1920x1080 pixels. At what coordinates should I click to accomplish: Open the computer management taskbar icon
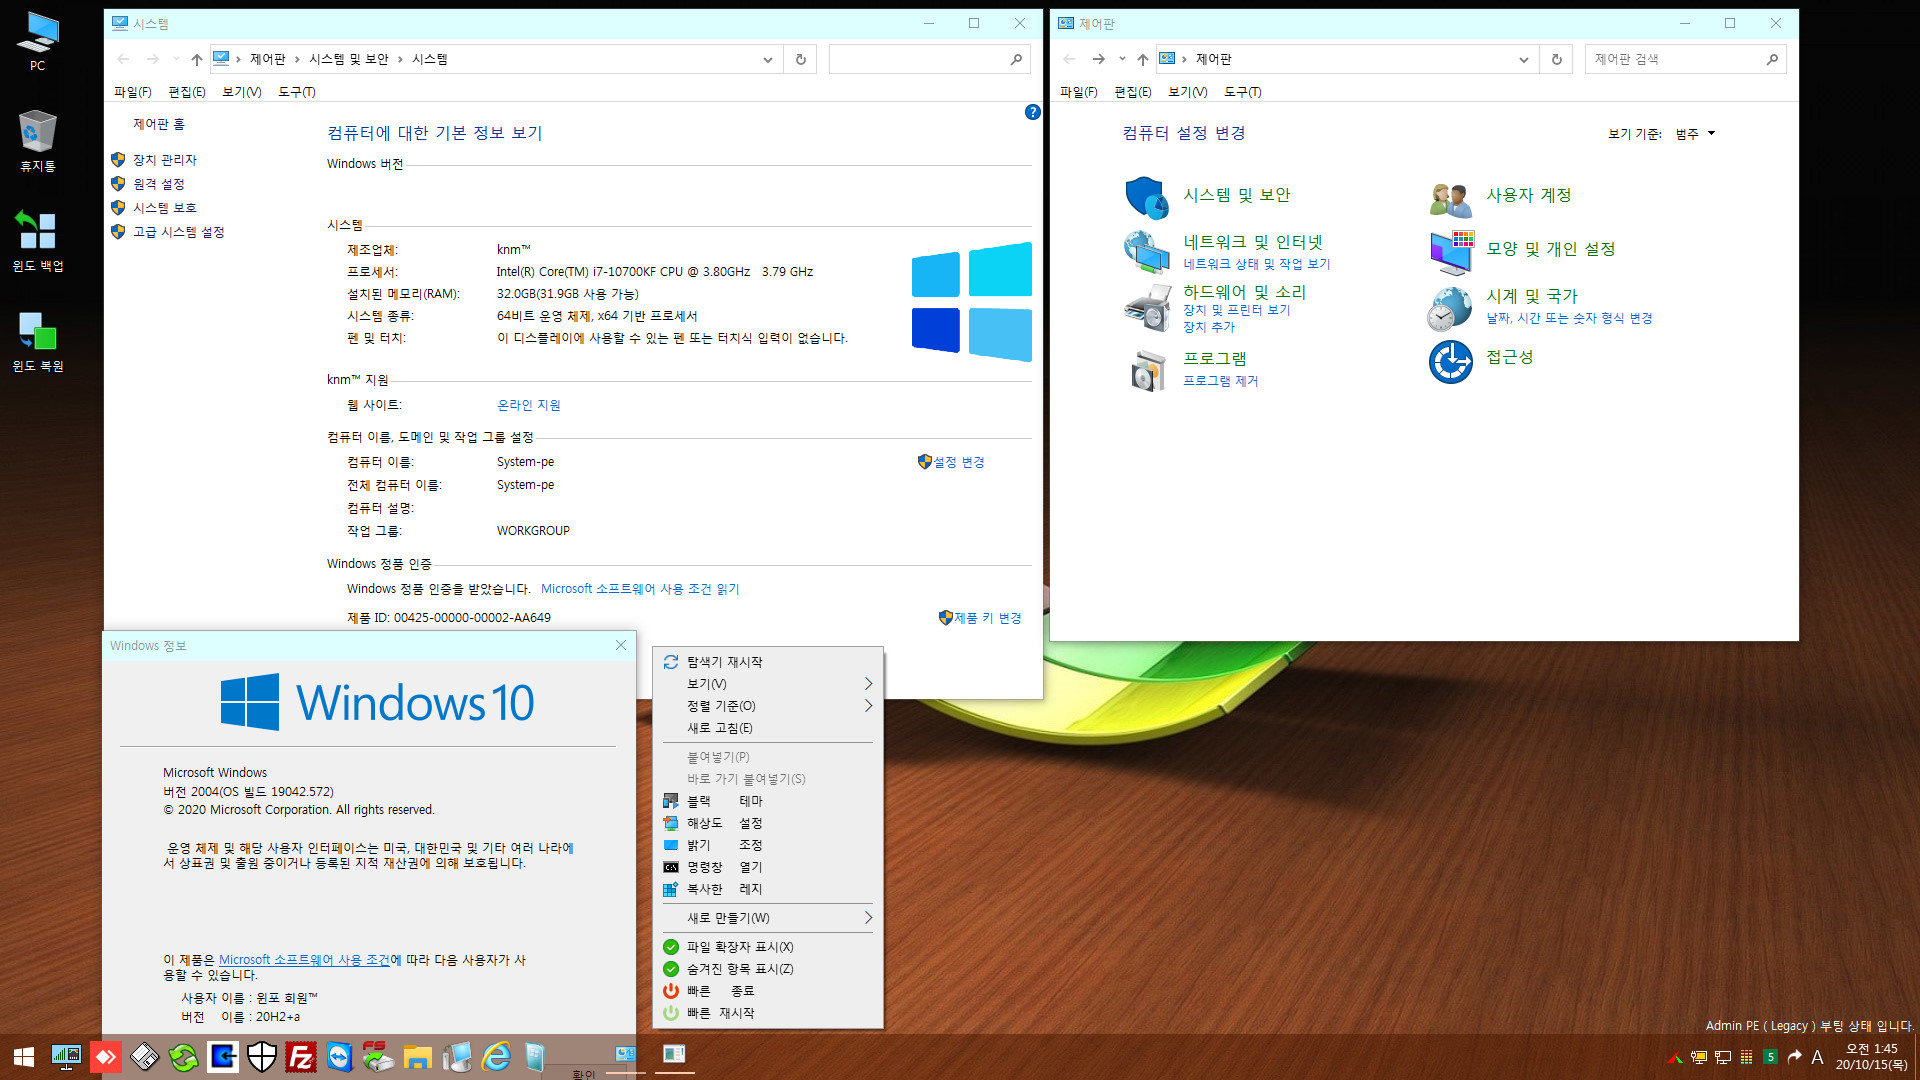click(457, 1057)
